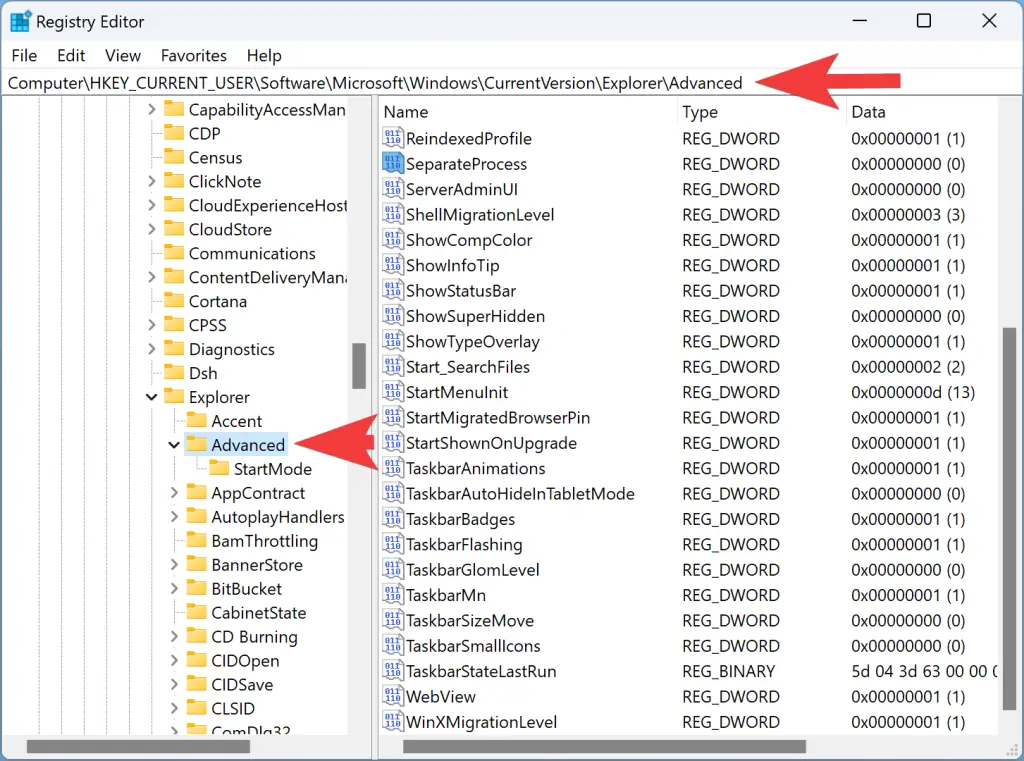Collapse the Explorer key
This screenshot has height=761, width=1024.
[152, 397]
